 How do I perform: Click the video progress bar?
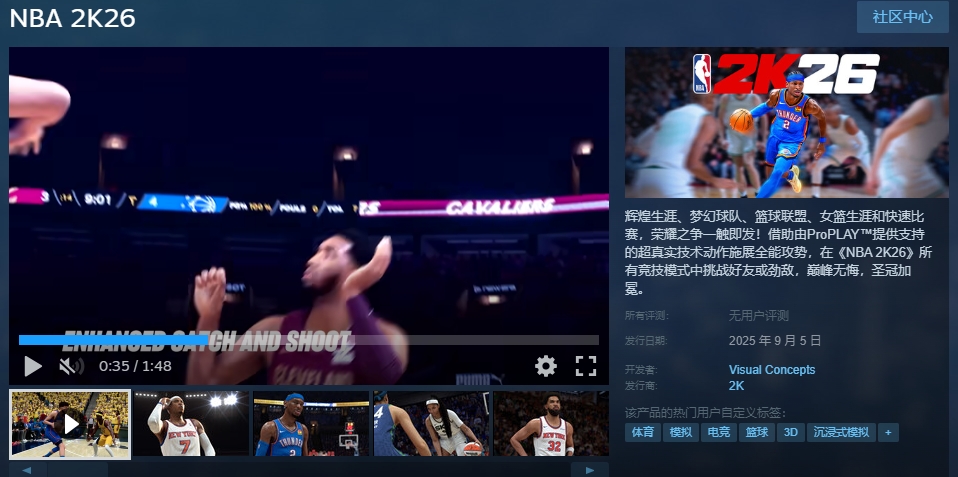pos(309,340)
